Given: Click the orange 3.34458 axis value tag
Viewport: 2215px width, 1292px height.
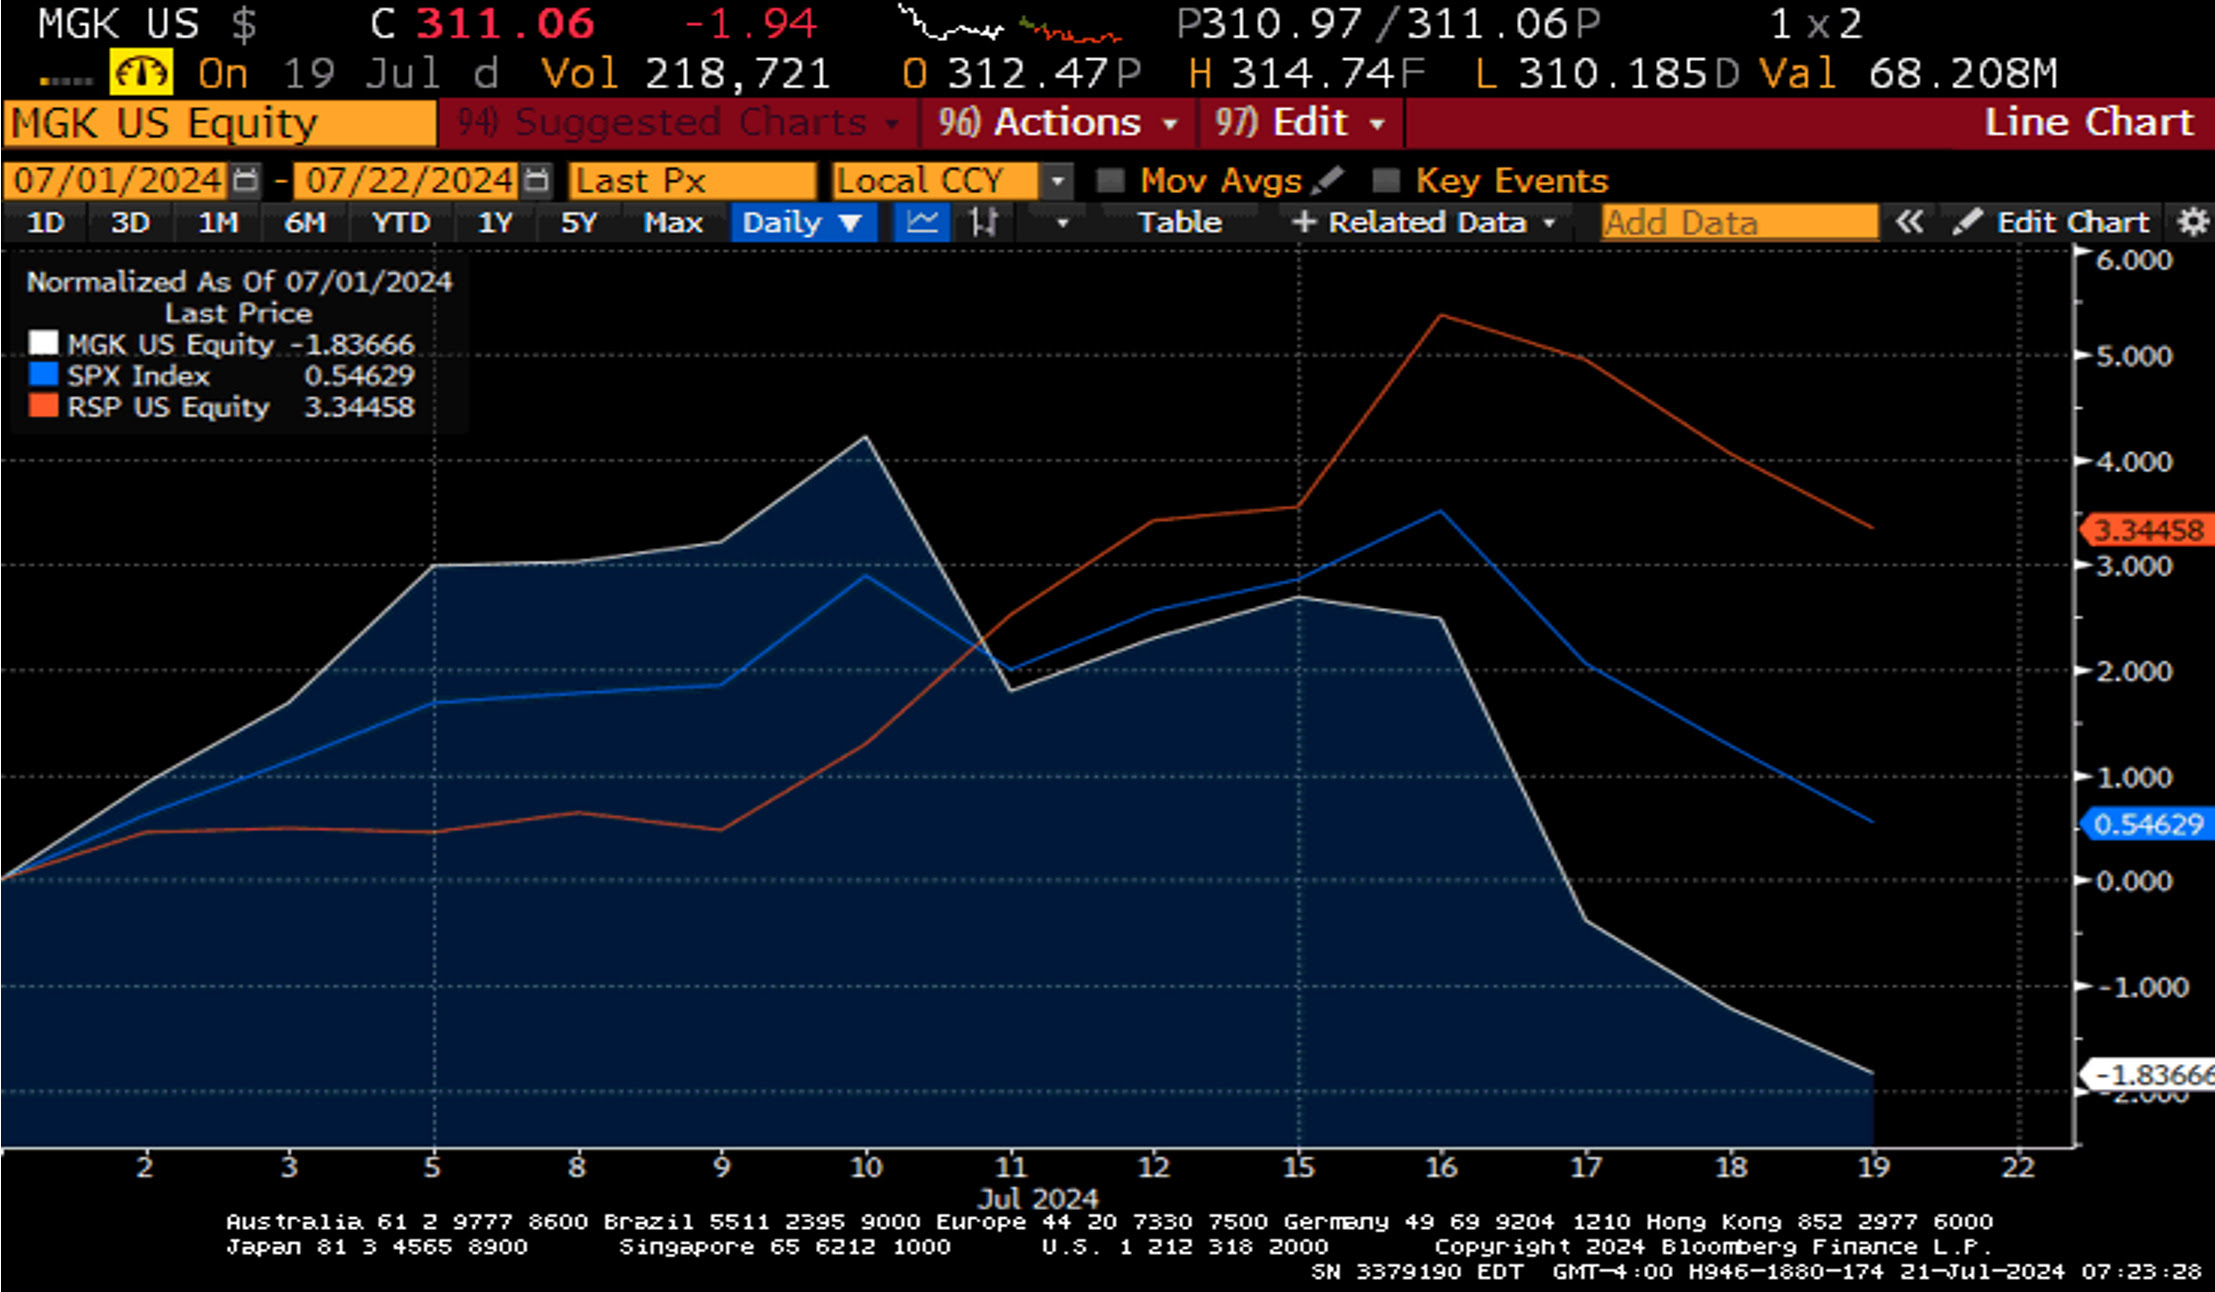Looking at the screenshot, I should tap(2147, 530).
